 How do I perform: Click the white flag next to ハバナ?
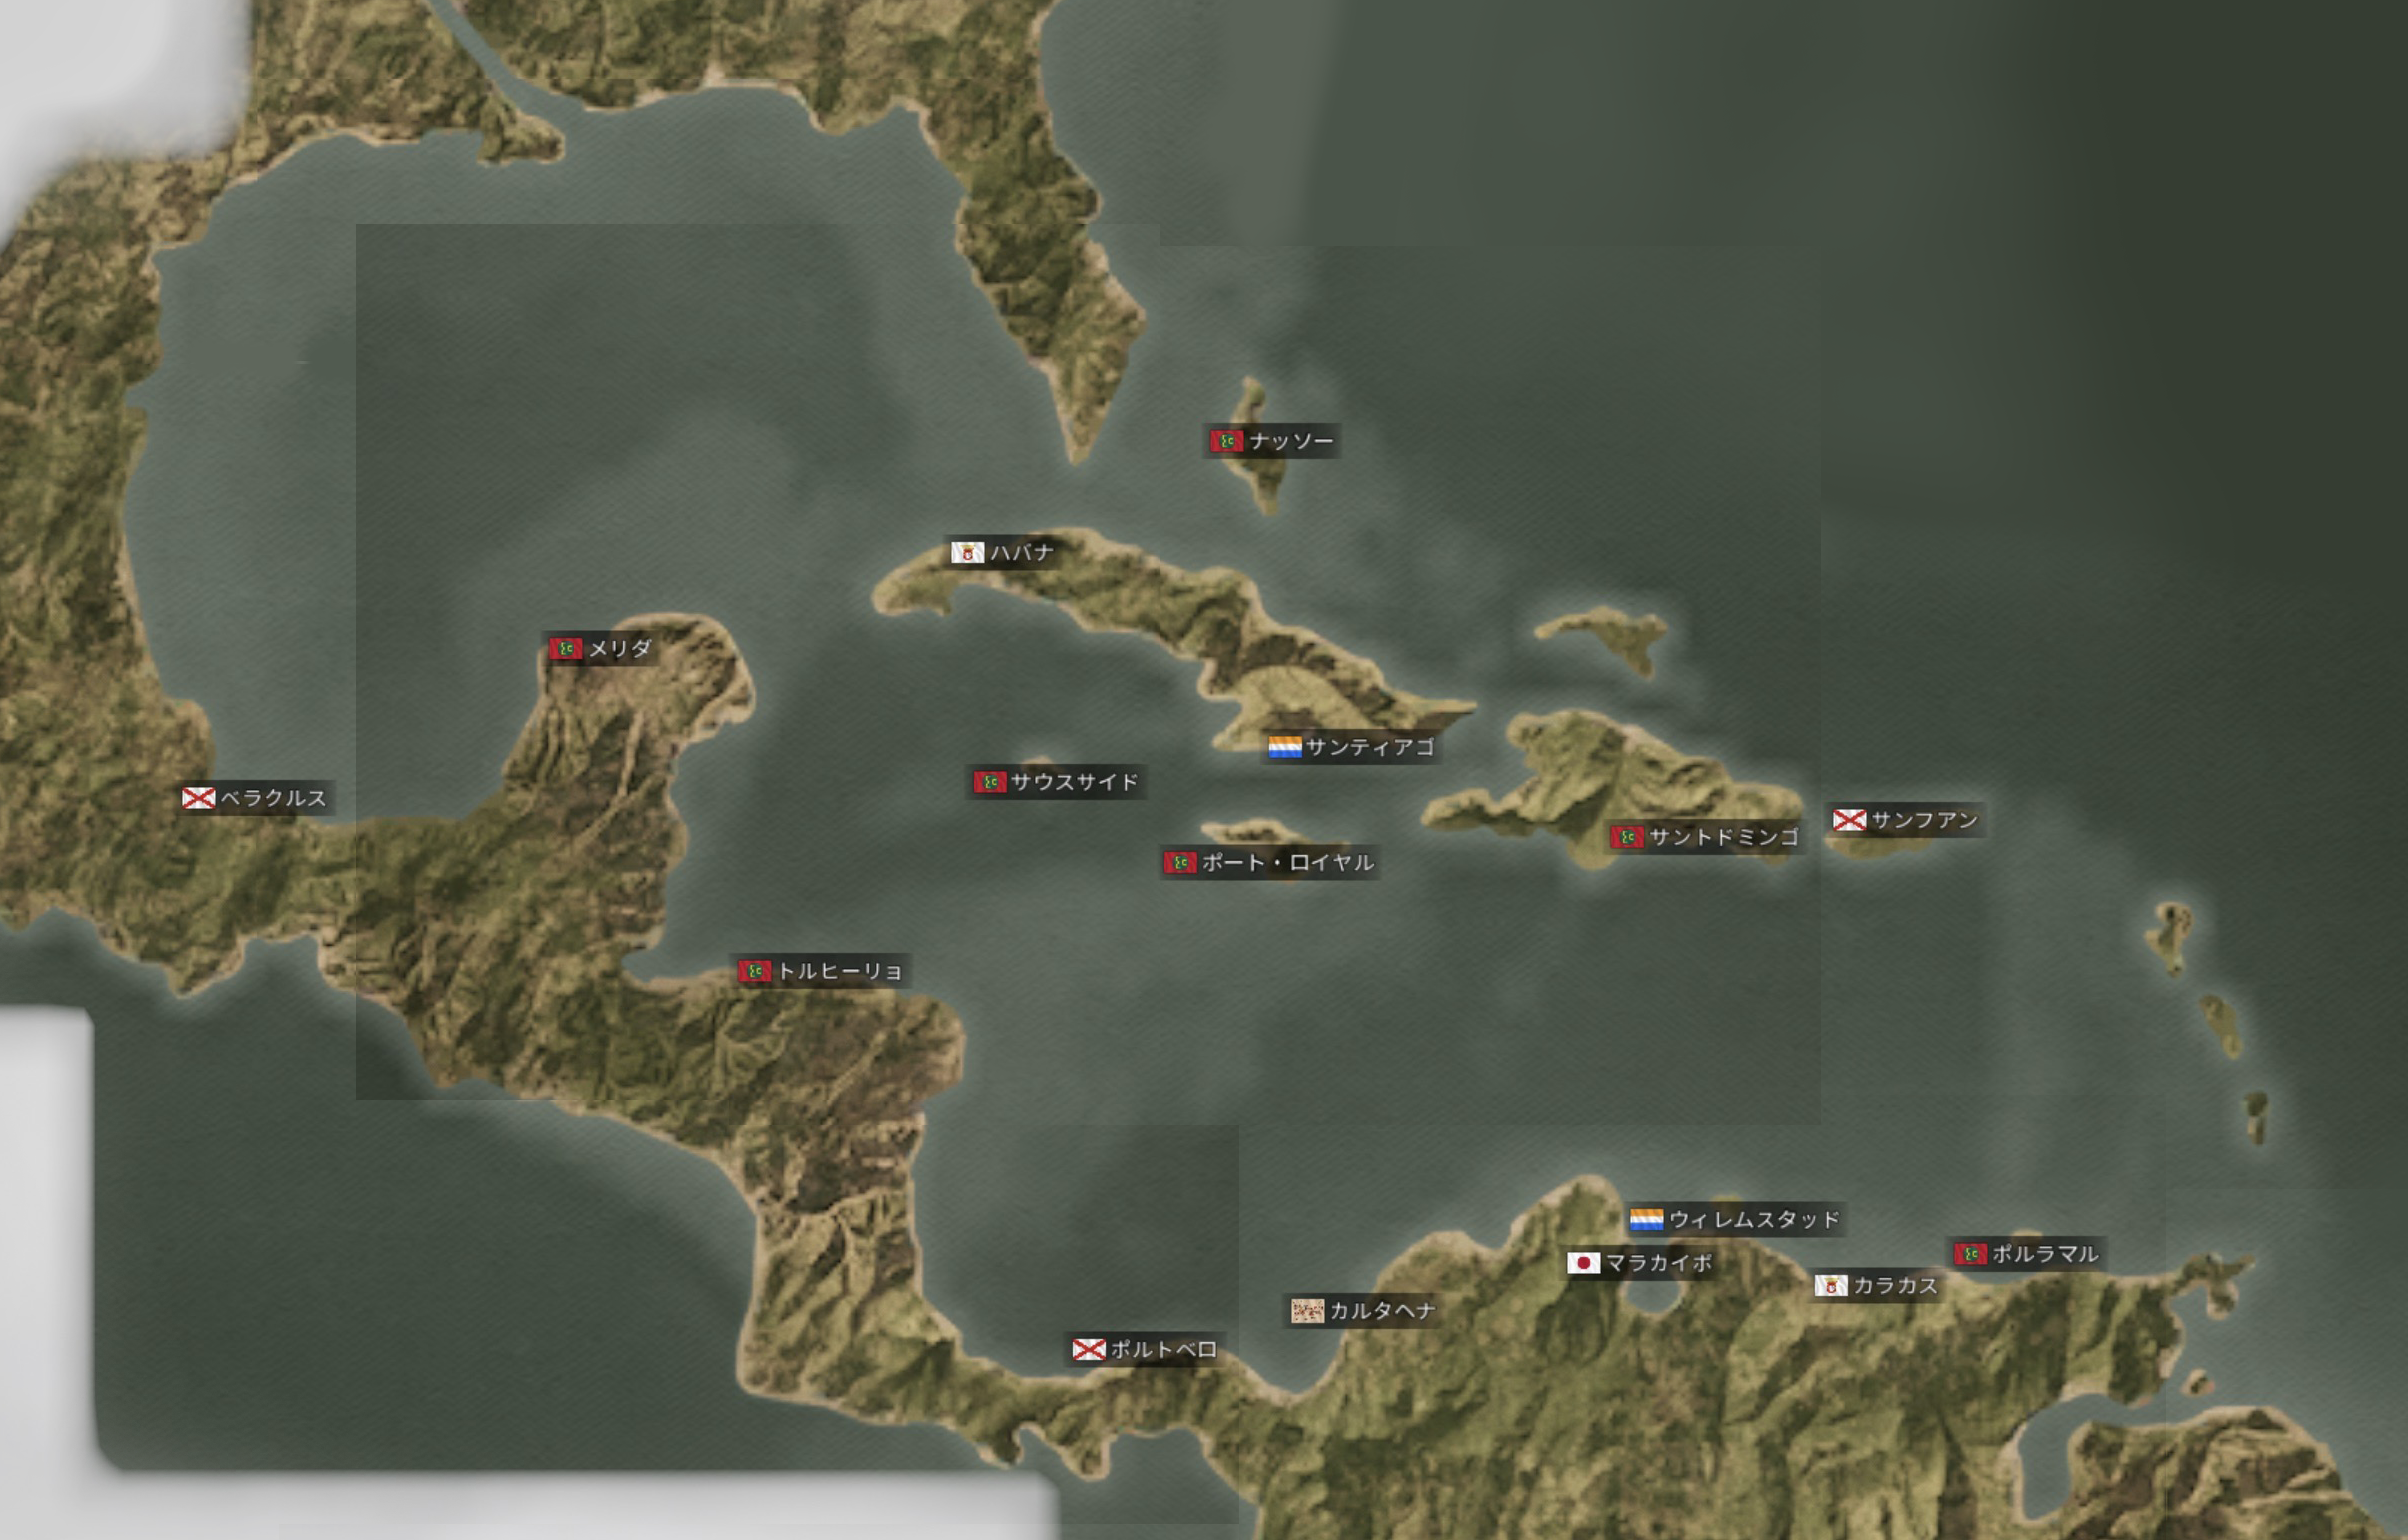click(967, 553)
